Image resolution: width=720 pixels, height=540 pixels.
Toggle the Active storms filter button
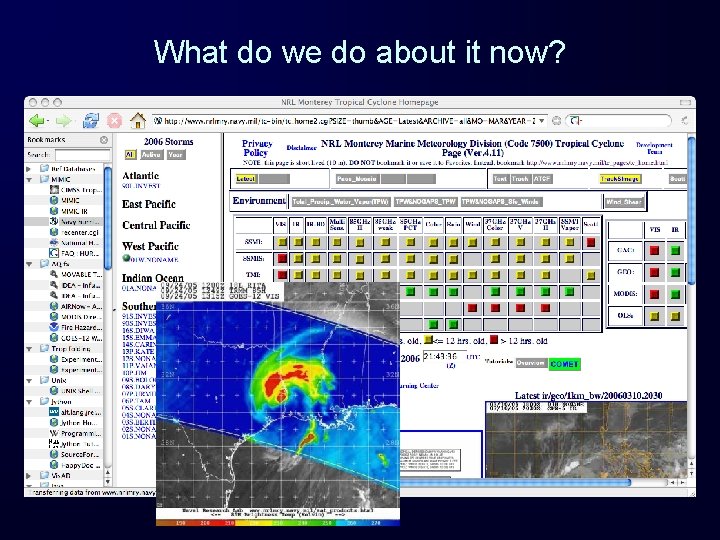pyautogui.click(x=151, y=155)
